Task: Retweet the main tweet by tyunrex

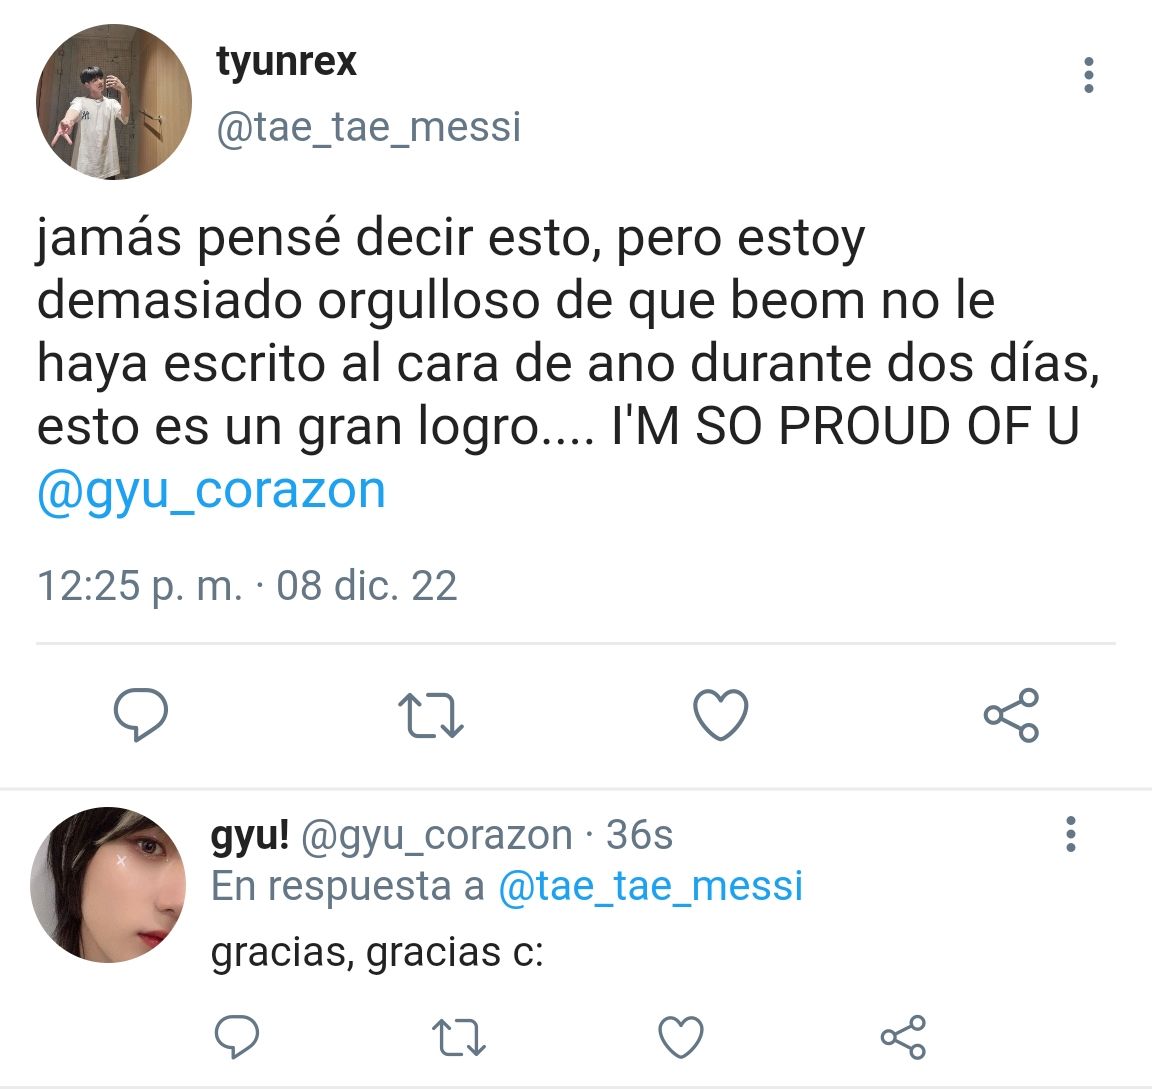Action: coord(431,715)
